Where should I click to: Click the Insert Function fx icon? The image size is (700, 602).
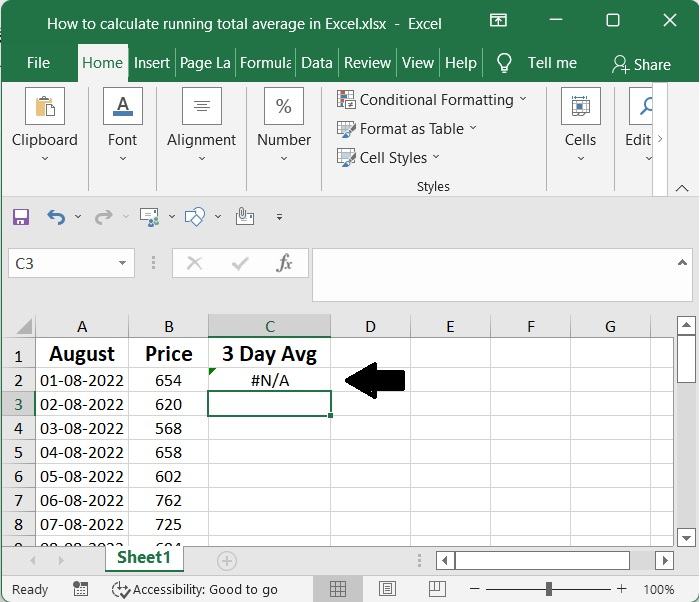click(285, 263)
